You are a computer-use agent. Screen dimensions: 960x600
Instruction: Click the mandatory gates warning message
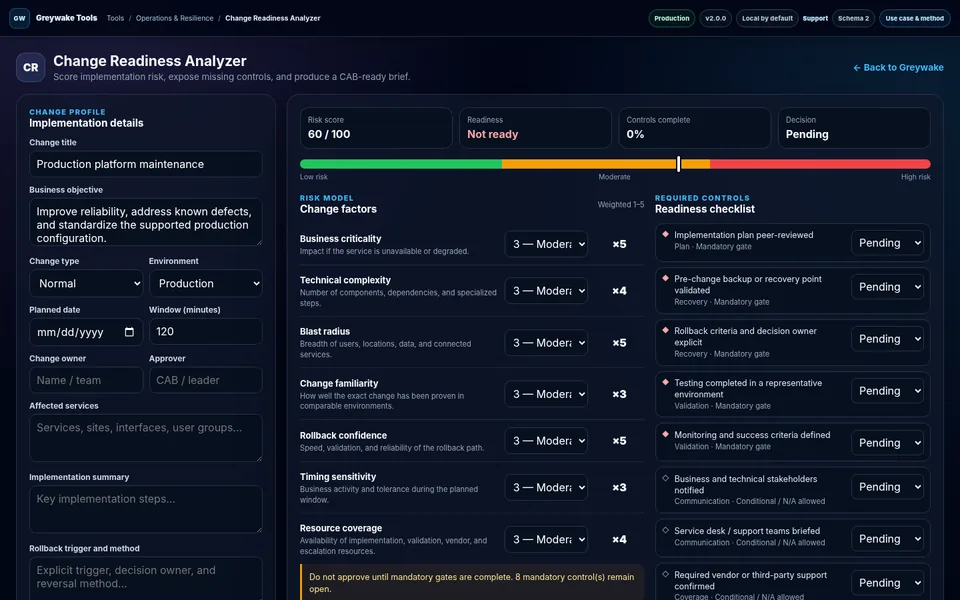pos(472,583)
